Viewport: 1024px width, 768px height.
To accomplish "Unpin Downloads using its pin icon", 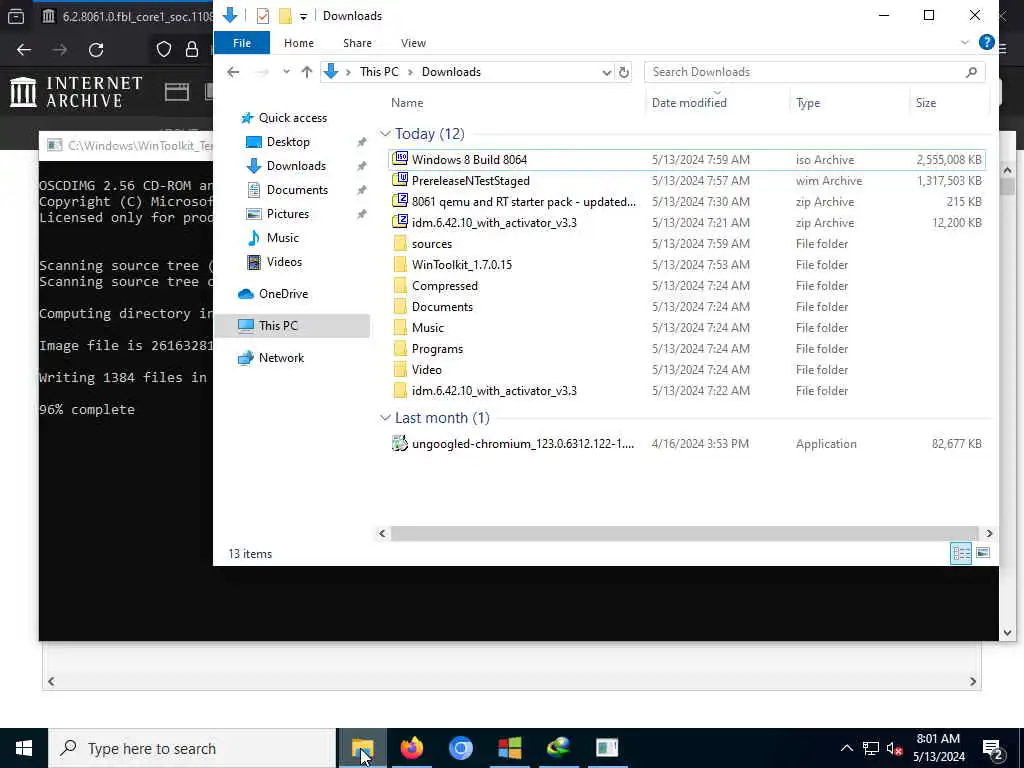I will 361,166.
